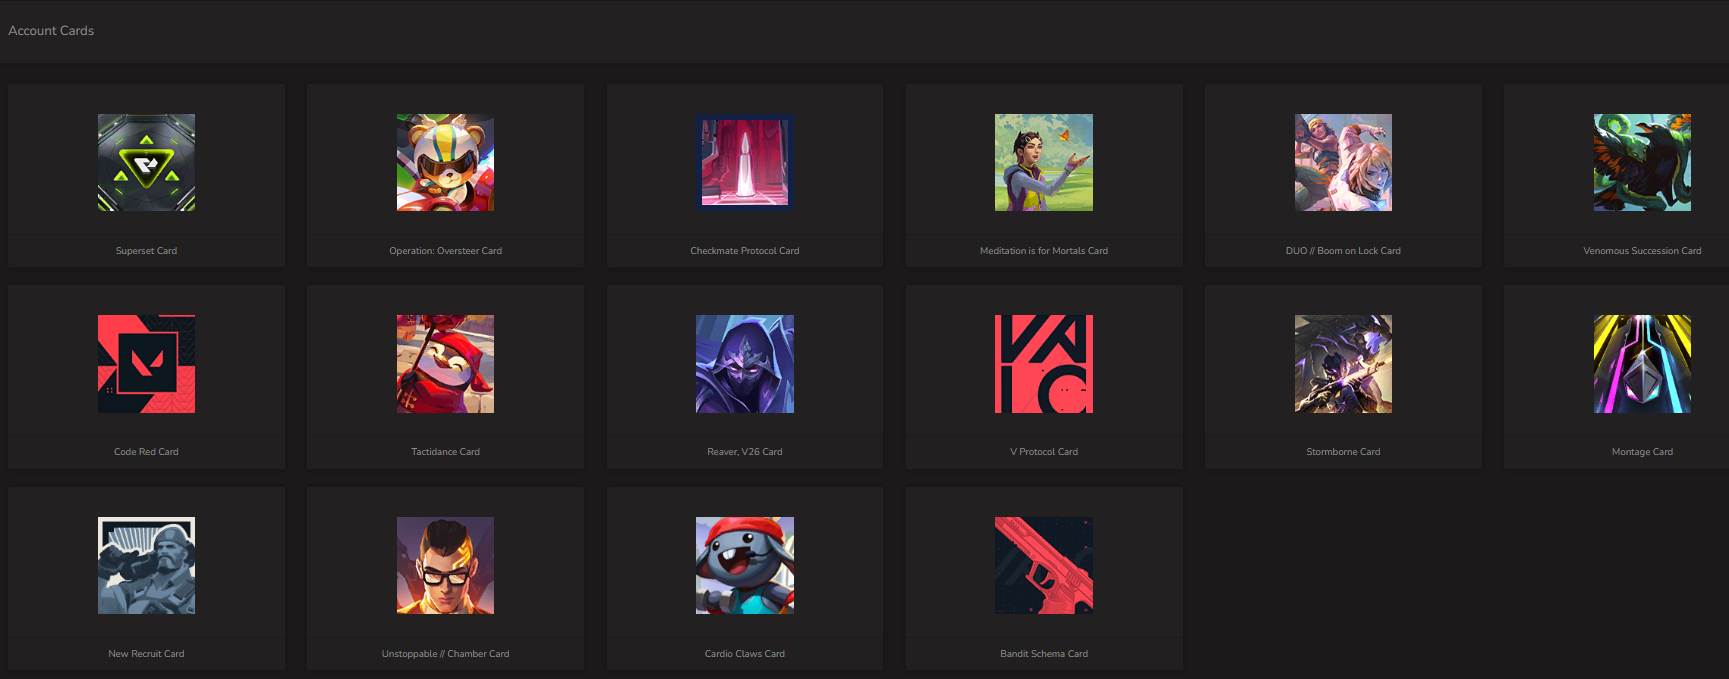Select the Bandit Schema pistol card art
1729x679 pixels.
pyautogui.click(x=1044, y=565)
